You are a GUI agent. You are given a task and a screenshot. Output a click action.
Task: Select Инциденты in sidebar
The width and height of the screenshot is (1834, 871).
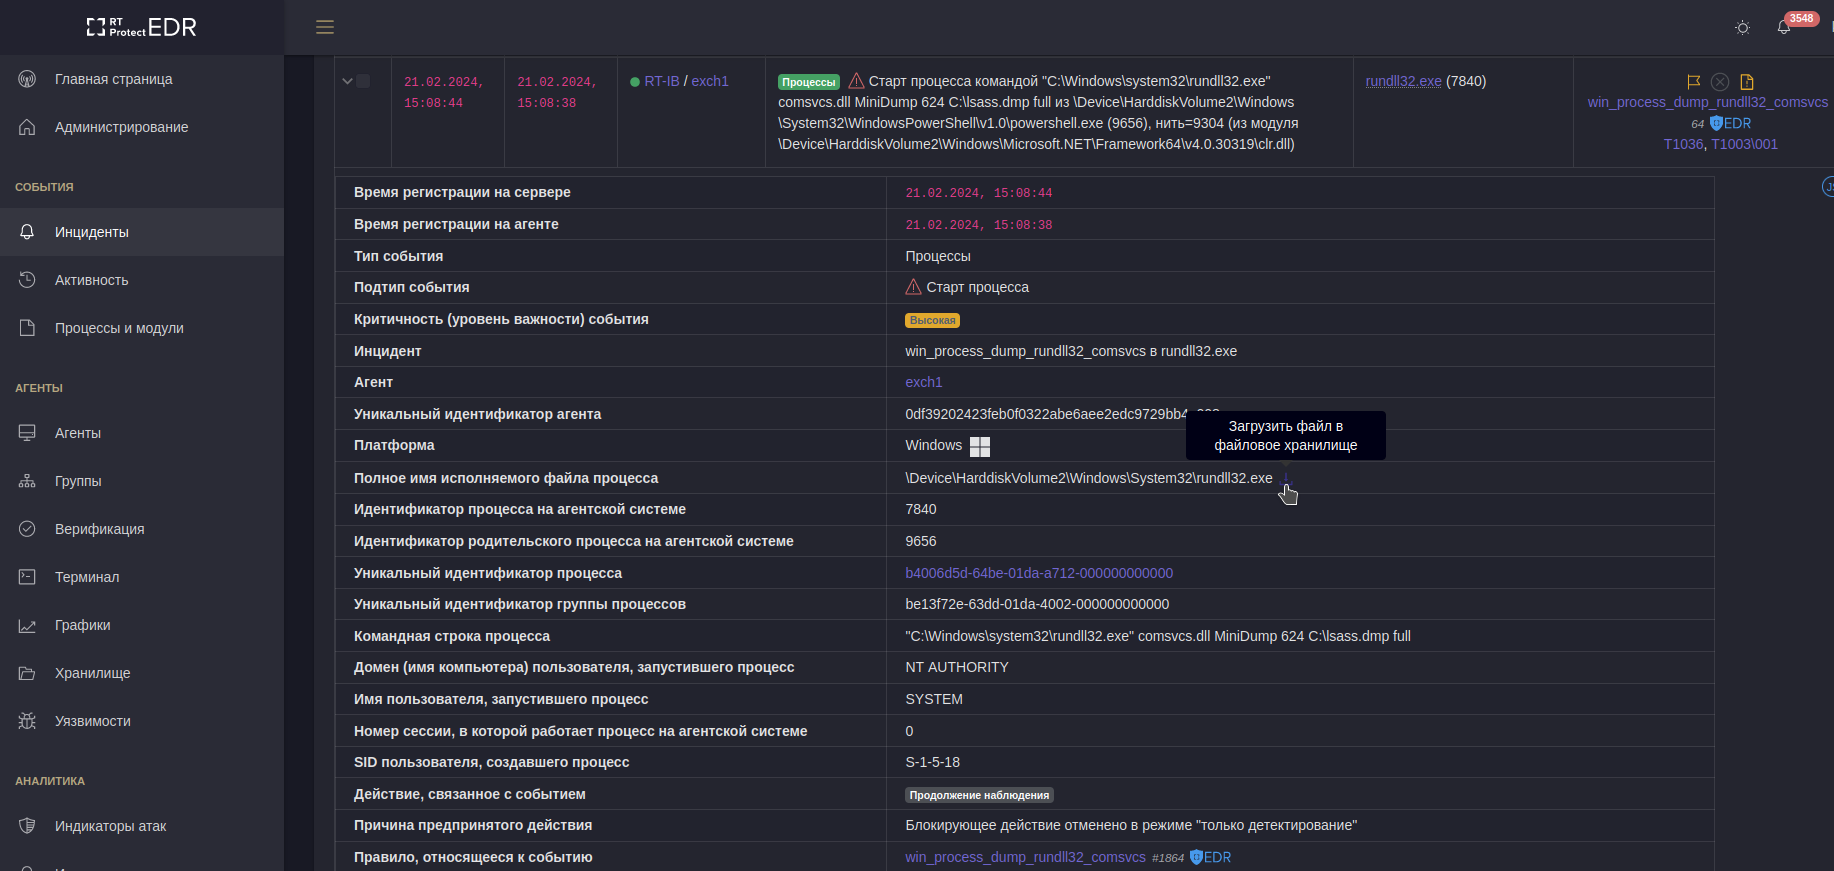142,232
